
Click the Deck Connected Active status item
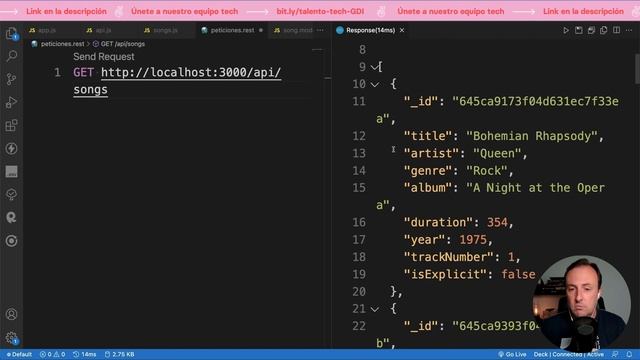click(569, 354)
